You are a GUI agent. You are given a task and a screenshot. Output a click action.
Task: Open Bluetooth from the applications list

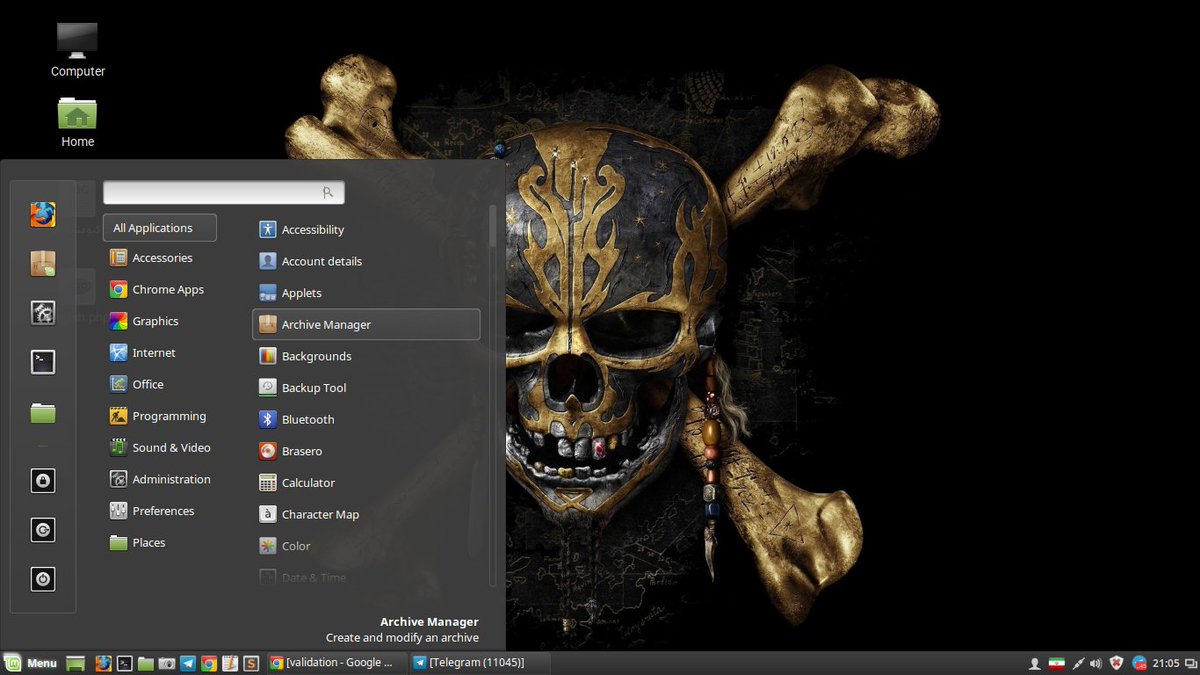tap(366, 420)
